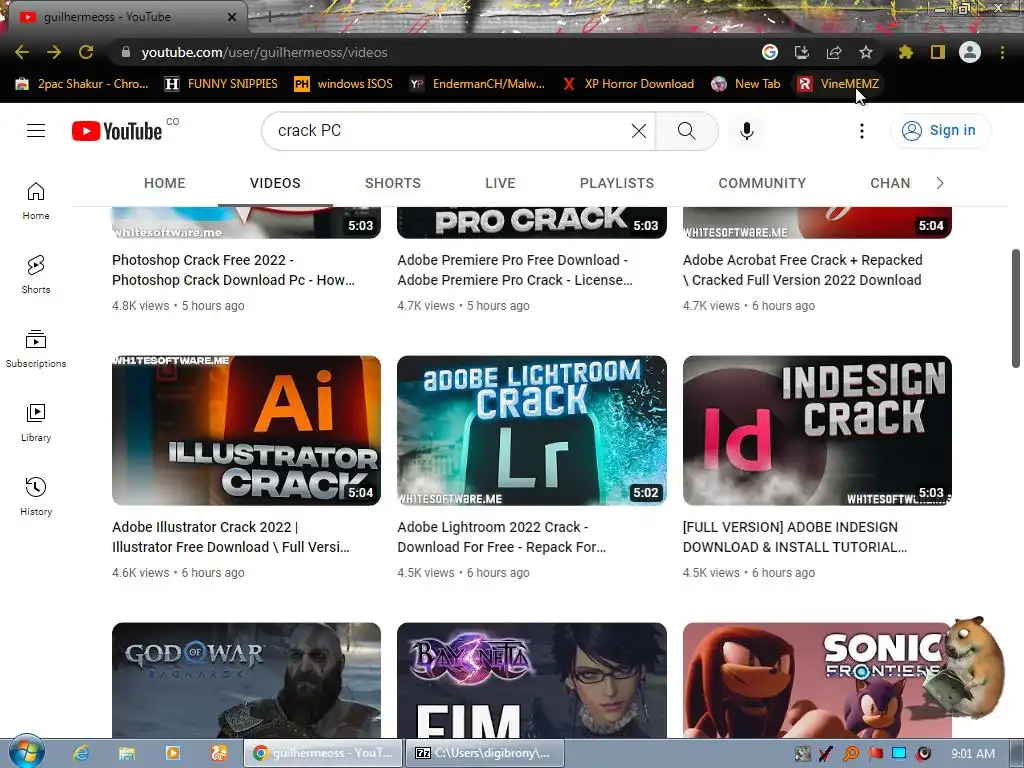Open the windows ISOS bookmark

click(x=344, y=84)
